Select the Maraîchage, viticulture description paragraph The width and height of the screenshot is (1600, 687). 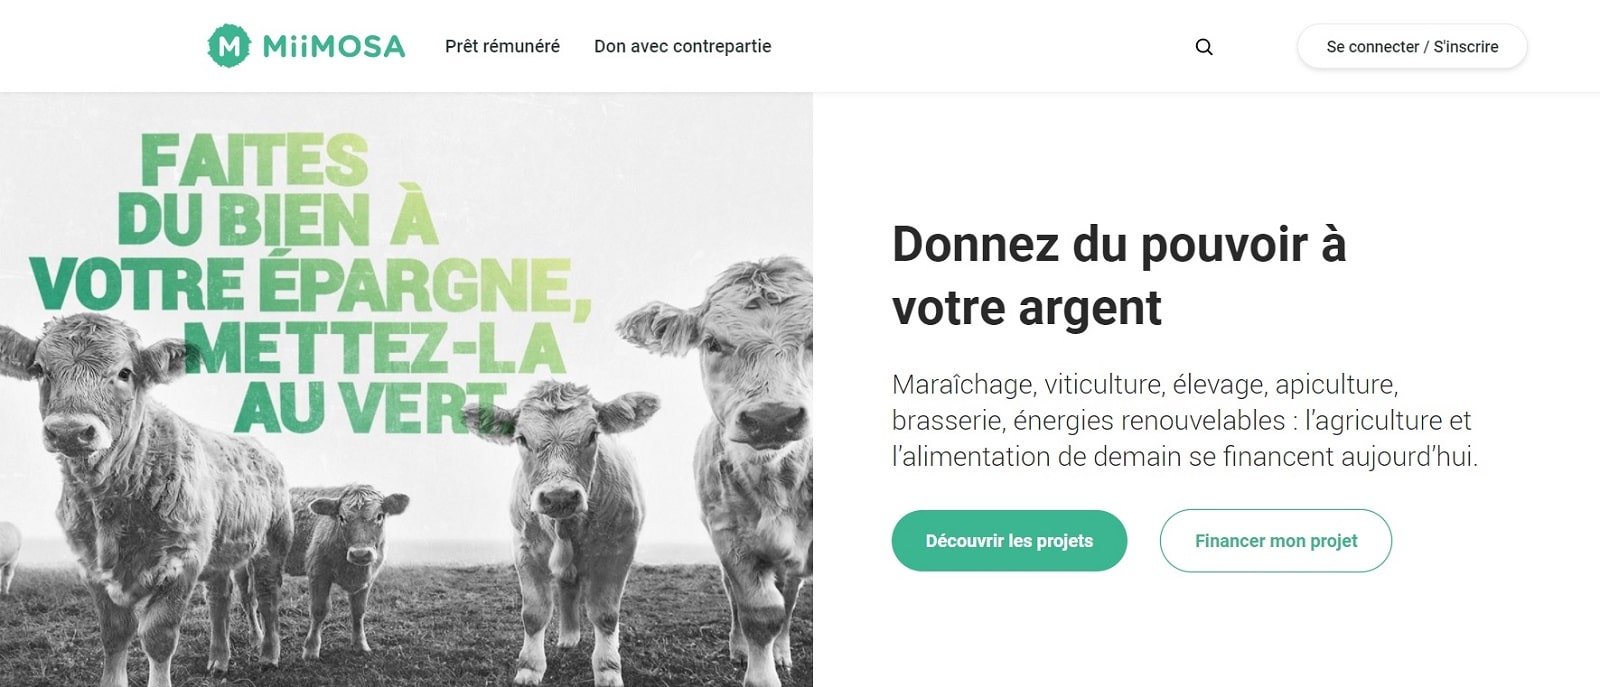(x=1185, y=420)
